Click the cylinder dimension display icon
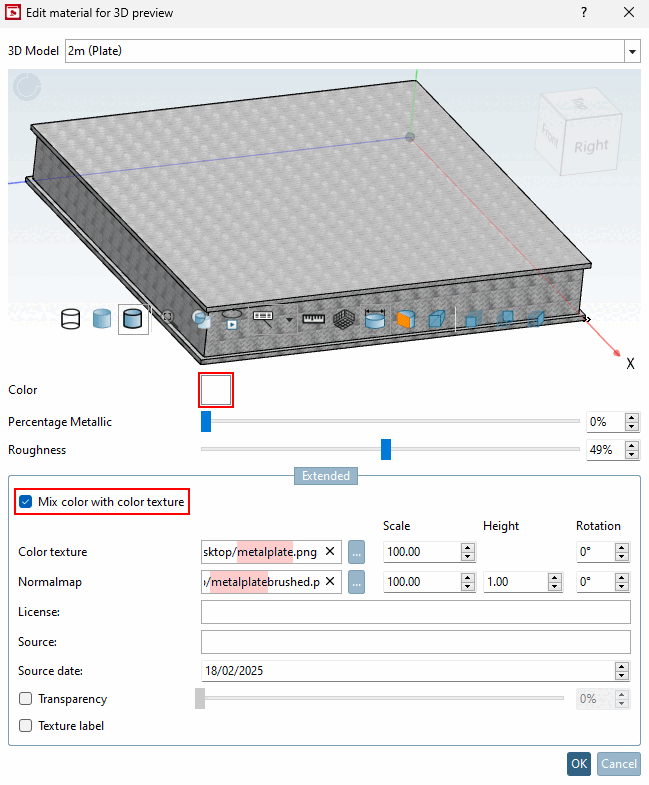The height and width of the screenshot is (785, 649). 375,319
